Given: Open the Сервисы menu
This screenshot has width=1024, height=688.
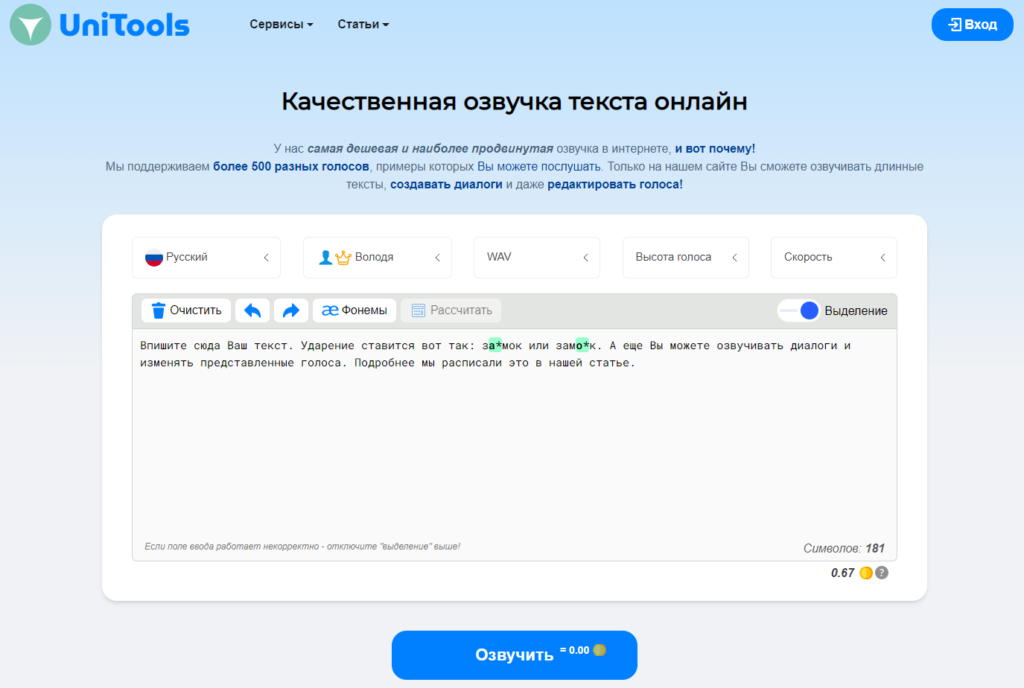Looking at the screenshot, I should (281, 24).
